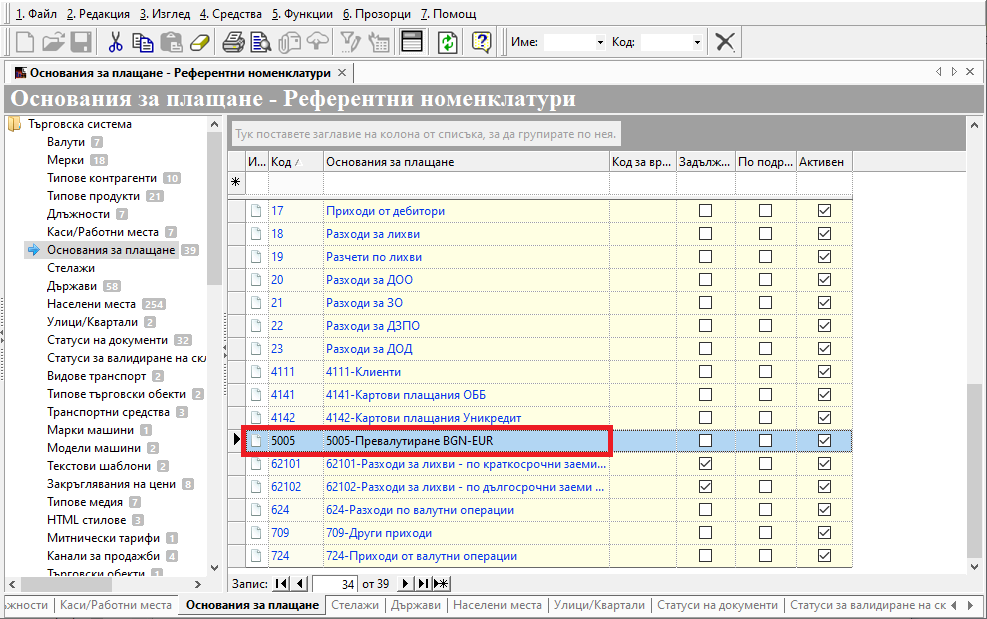Uncheck Задълж. checkbox for row 62101
The image size is (987, 619).
[706, 464]
